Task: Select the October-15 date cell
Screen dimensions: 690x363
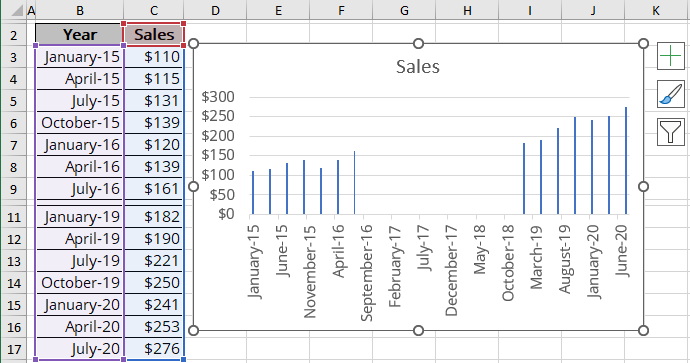Action: click(80, 123)
